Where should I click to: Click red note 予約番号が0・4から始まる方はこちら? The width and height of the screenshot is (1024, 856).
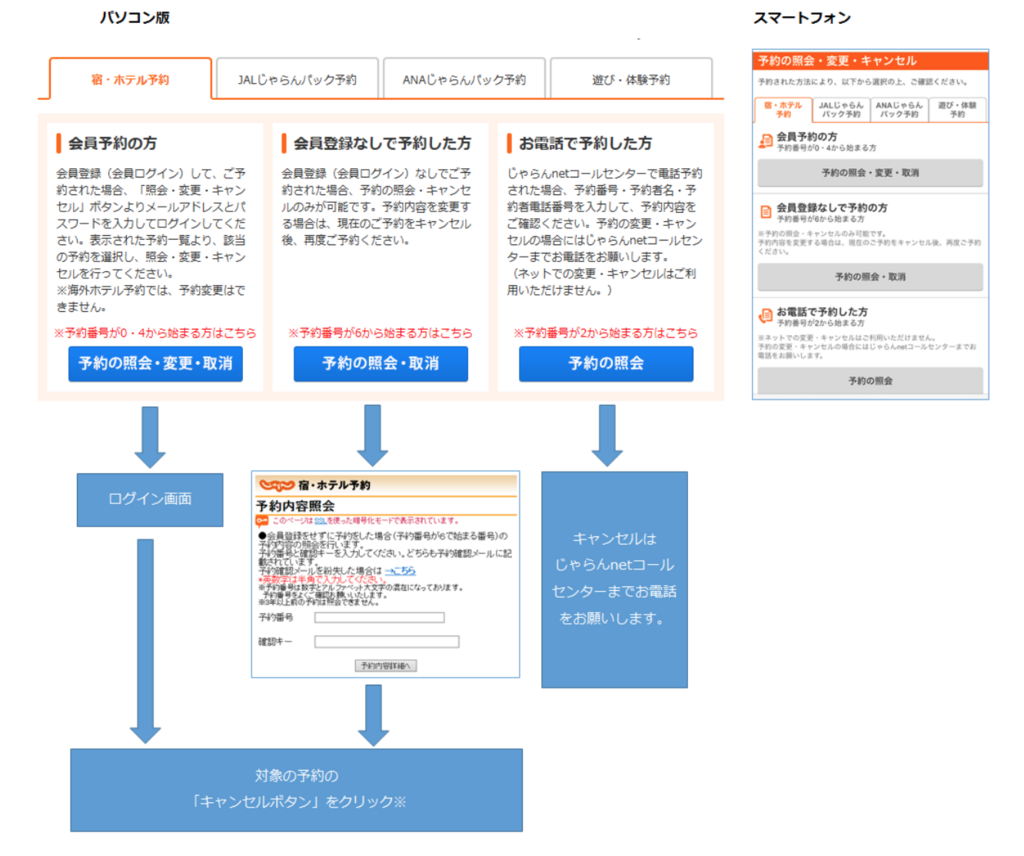pyautogui.click(x=155, y=332)
